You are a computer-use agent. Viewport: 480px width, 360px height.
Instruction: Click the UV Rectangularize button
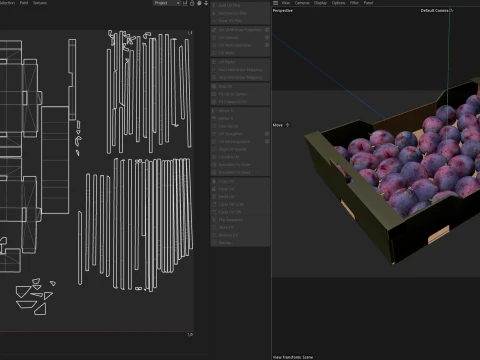click(240, 141)
